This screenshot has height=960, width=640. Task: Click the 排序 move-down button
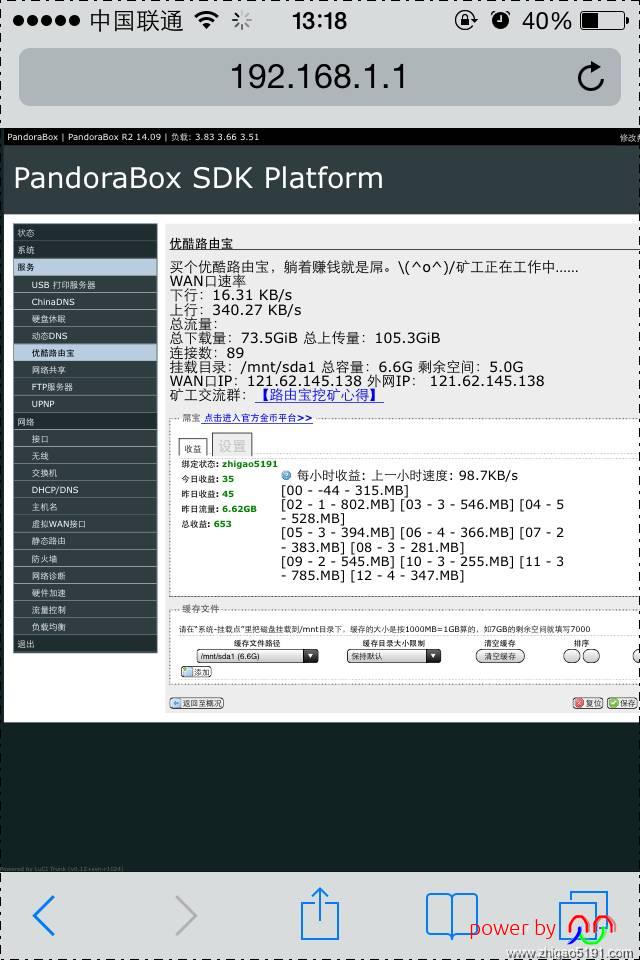(591, 656)
